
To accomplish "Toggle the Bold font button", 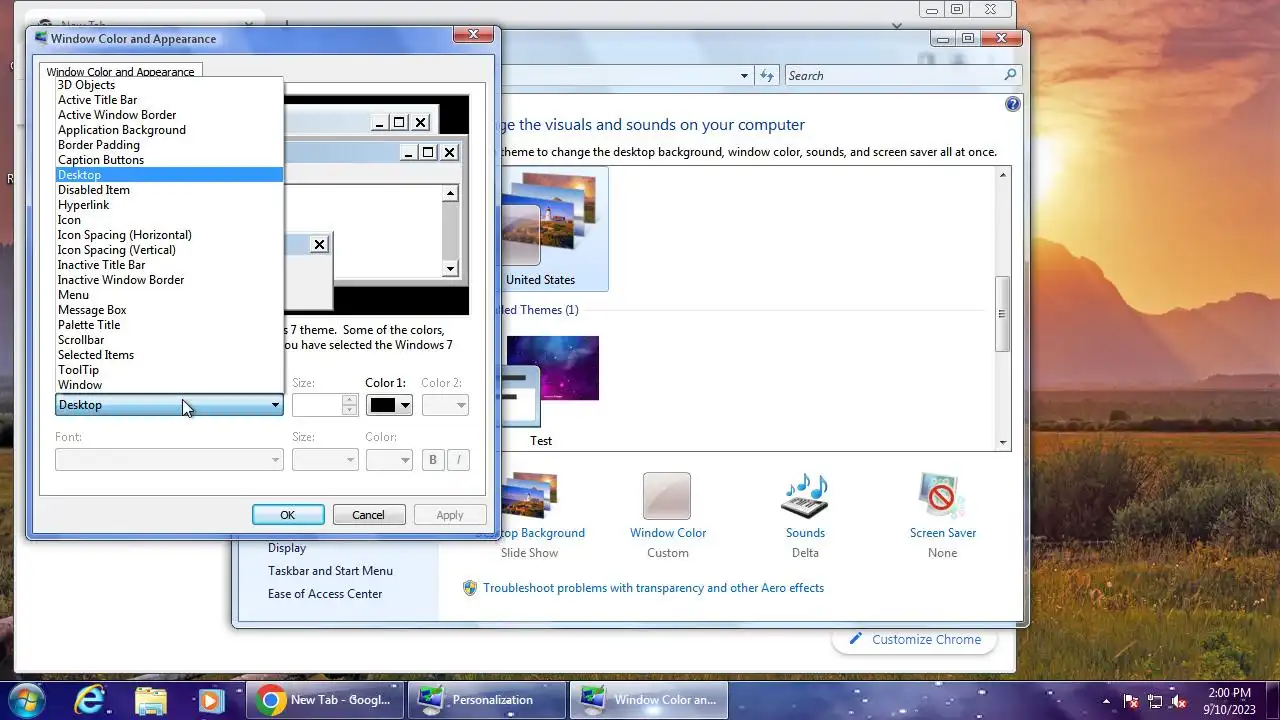I will coord(433,460).
